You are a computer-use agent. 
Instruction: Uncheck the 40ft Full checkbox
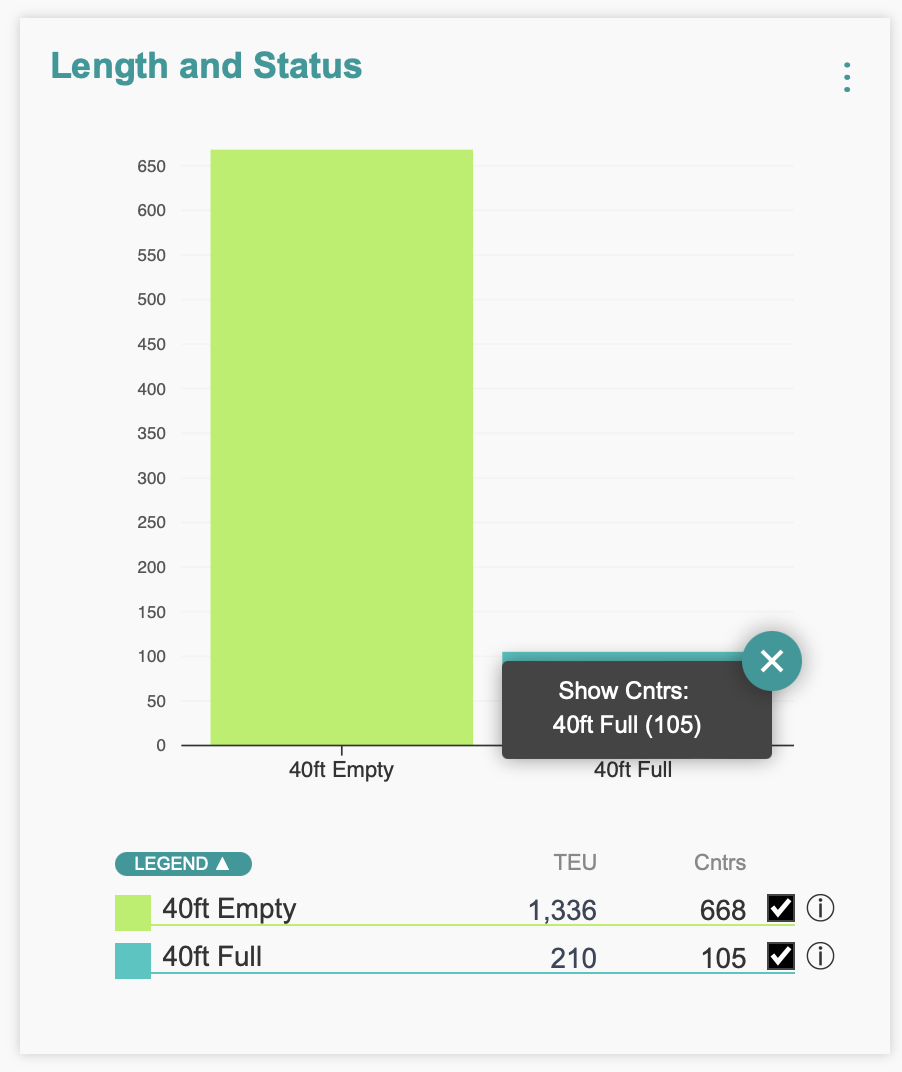[x=780, y=957]
